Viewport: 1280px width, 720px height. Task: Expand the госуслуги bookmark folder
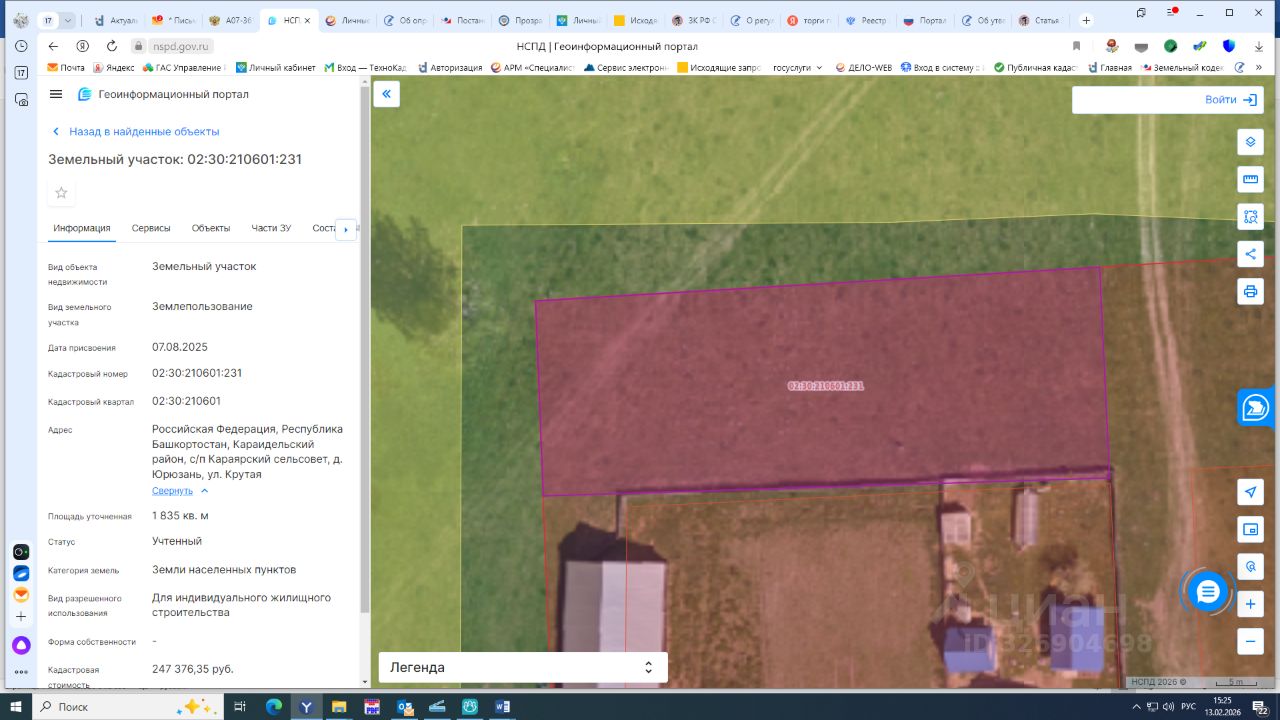click(x=798, y=68)
